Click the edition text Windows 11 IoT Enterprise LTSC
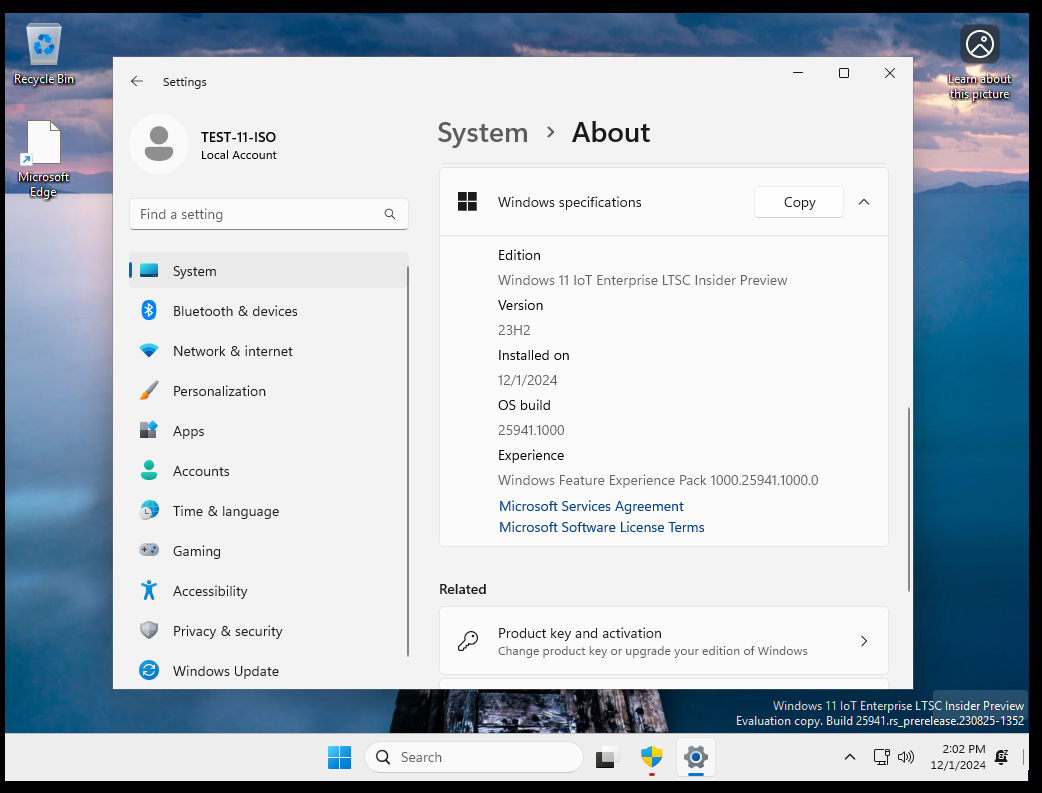Viewport: 1042px width, 793px height. [642, 280]
